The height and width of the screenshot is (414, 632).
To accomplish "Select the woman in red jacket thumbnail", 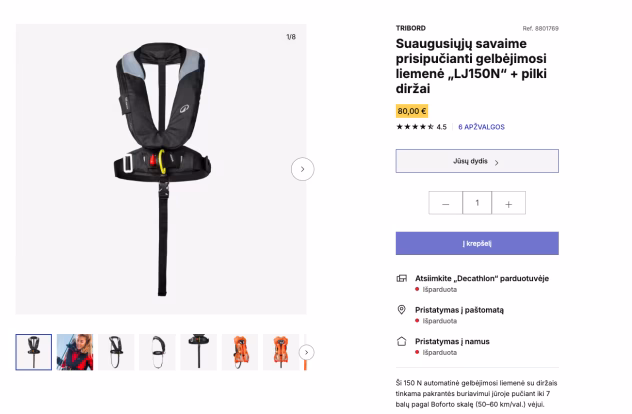I will (75, 352).
